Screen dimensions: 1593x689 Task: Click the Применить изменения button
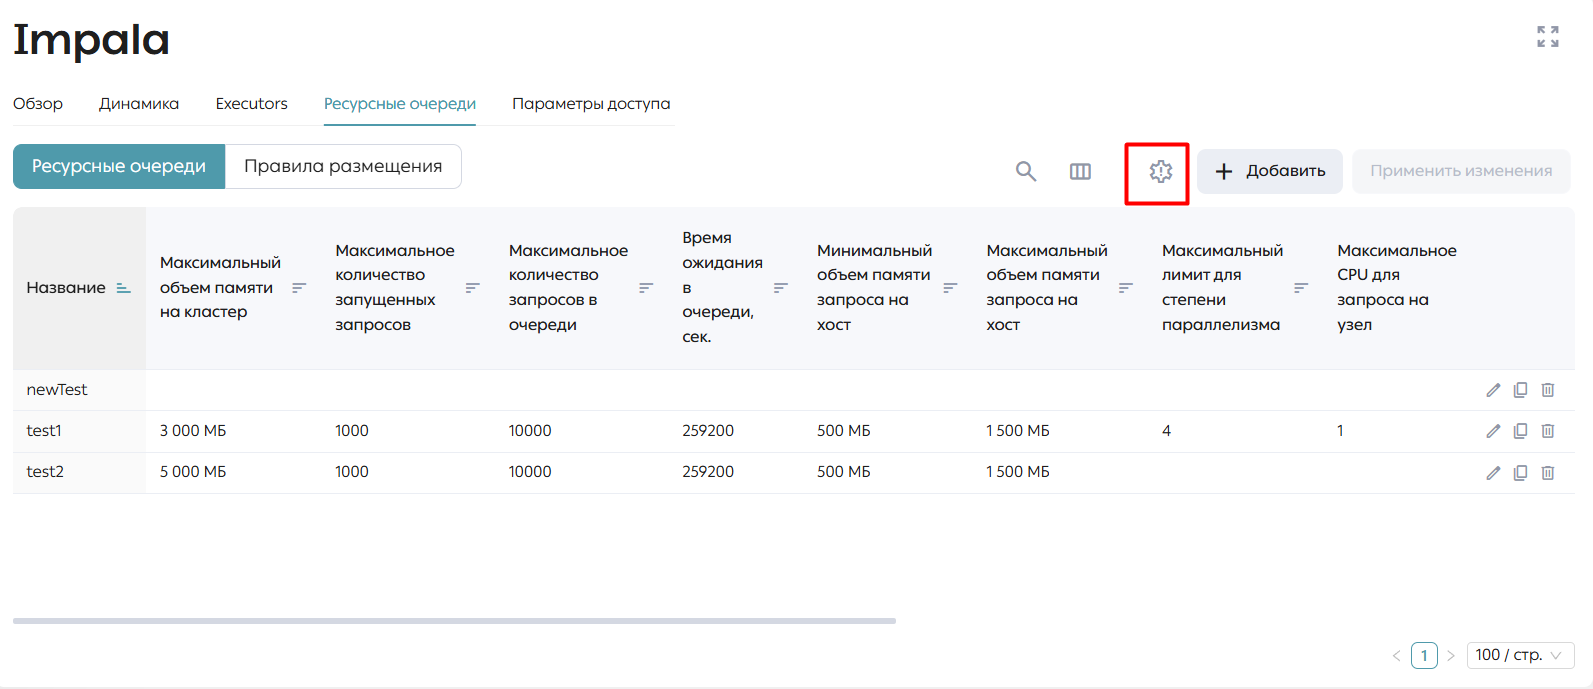click(1461, 171)
